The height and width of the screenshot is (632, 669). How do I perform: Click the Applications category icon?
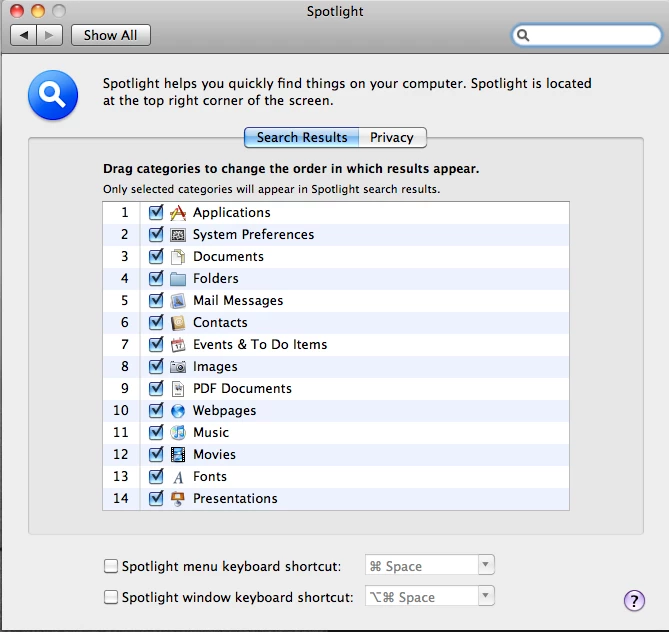pos(178,213)
